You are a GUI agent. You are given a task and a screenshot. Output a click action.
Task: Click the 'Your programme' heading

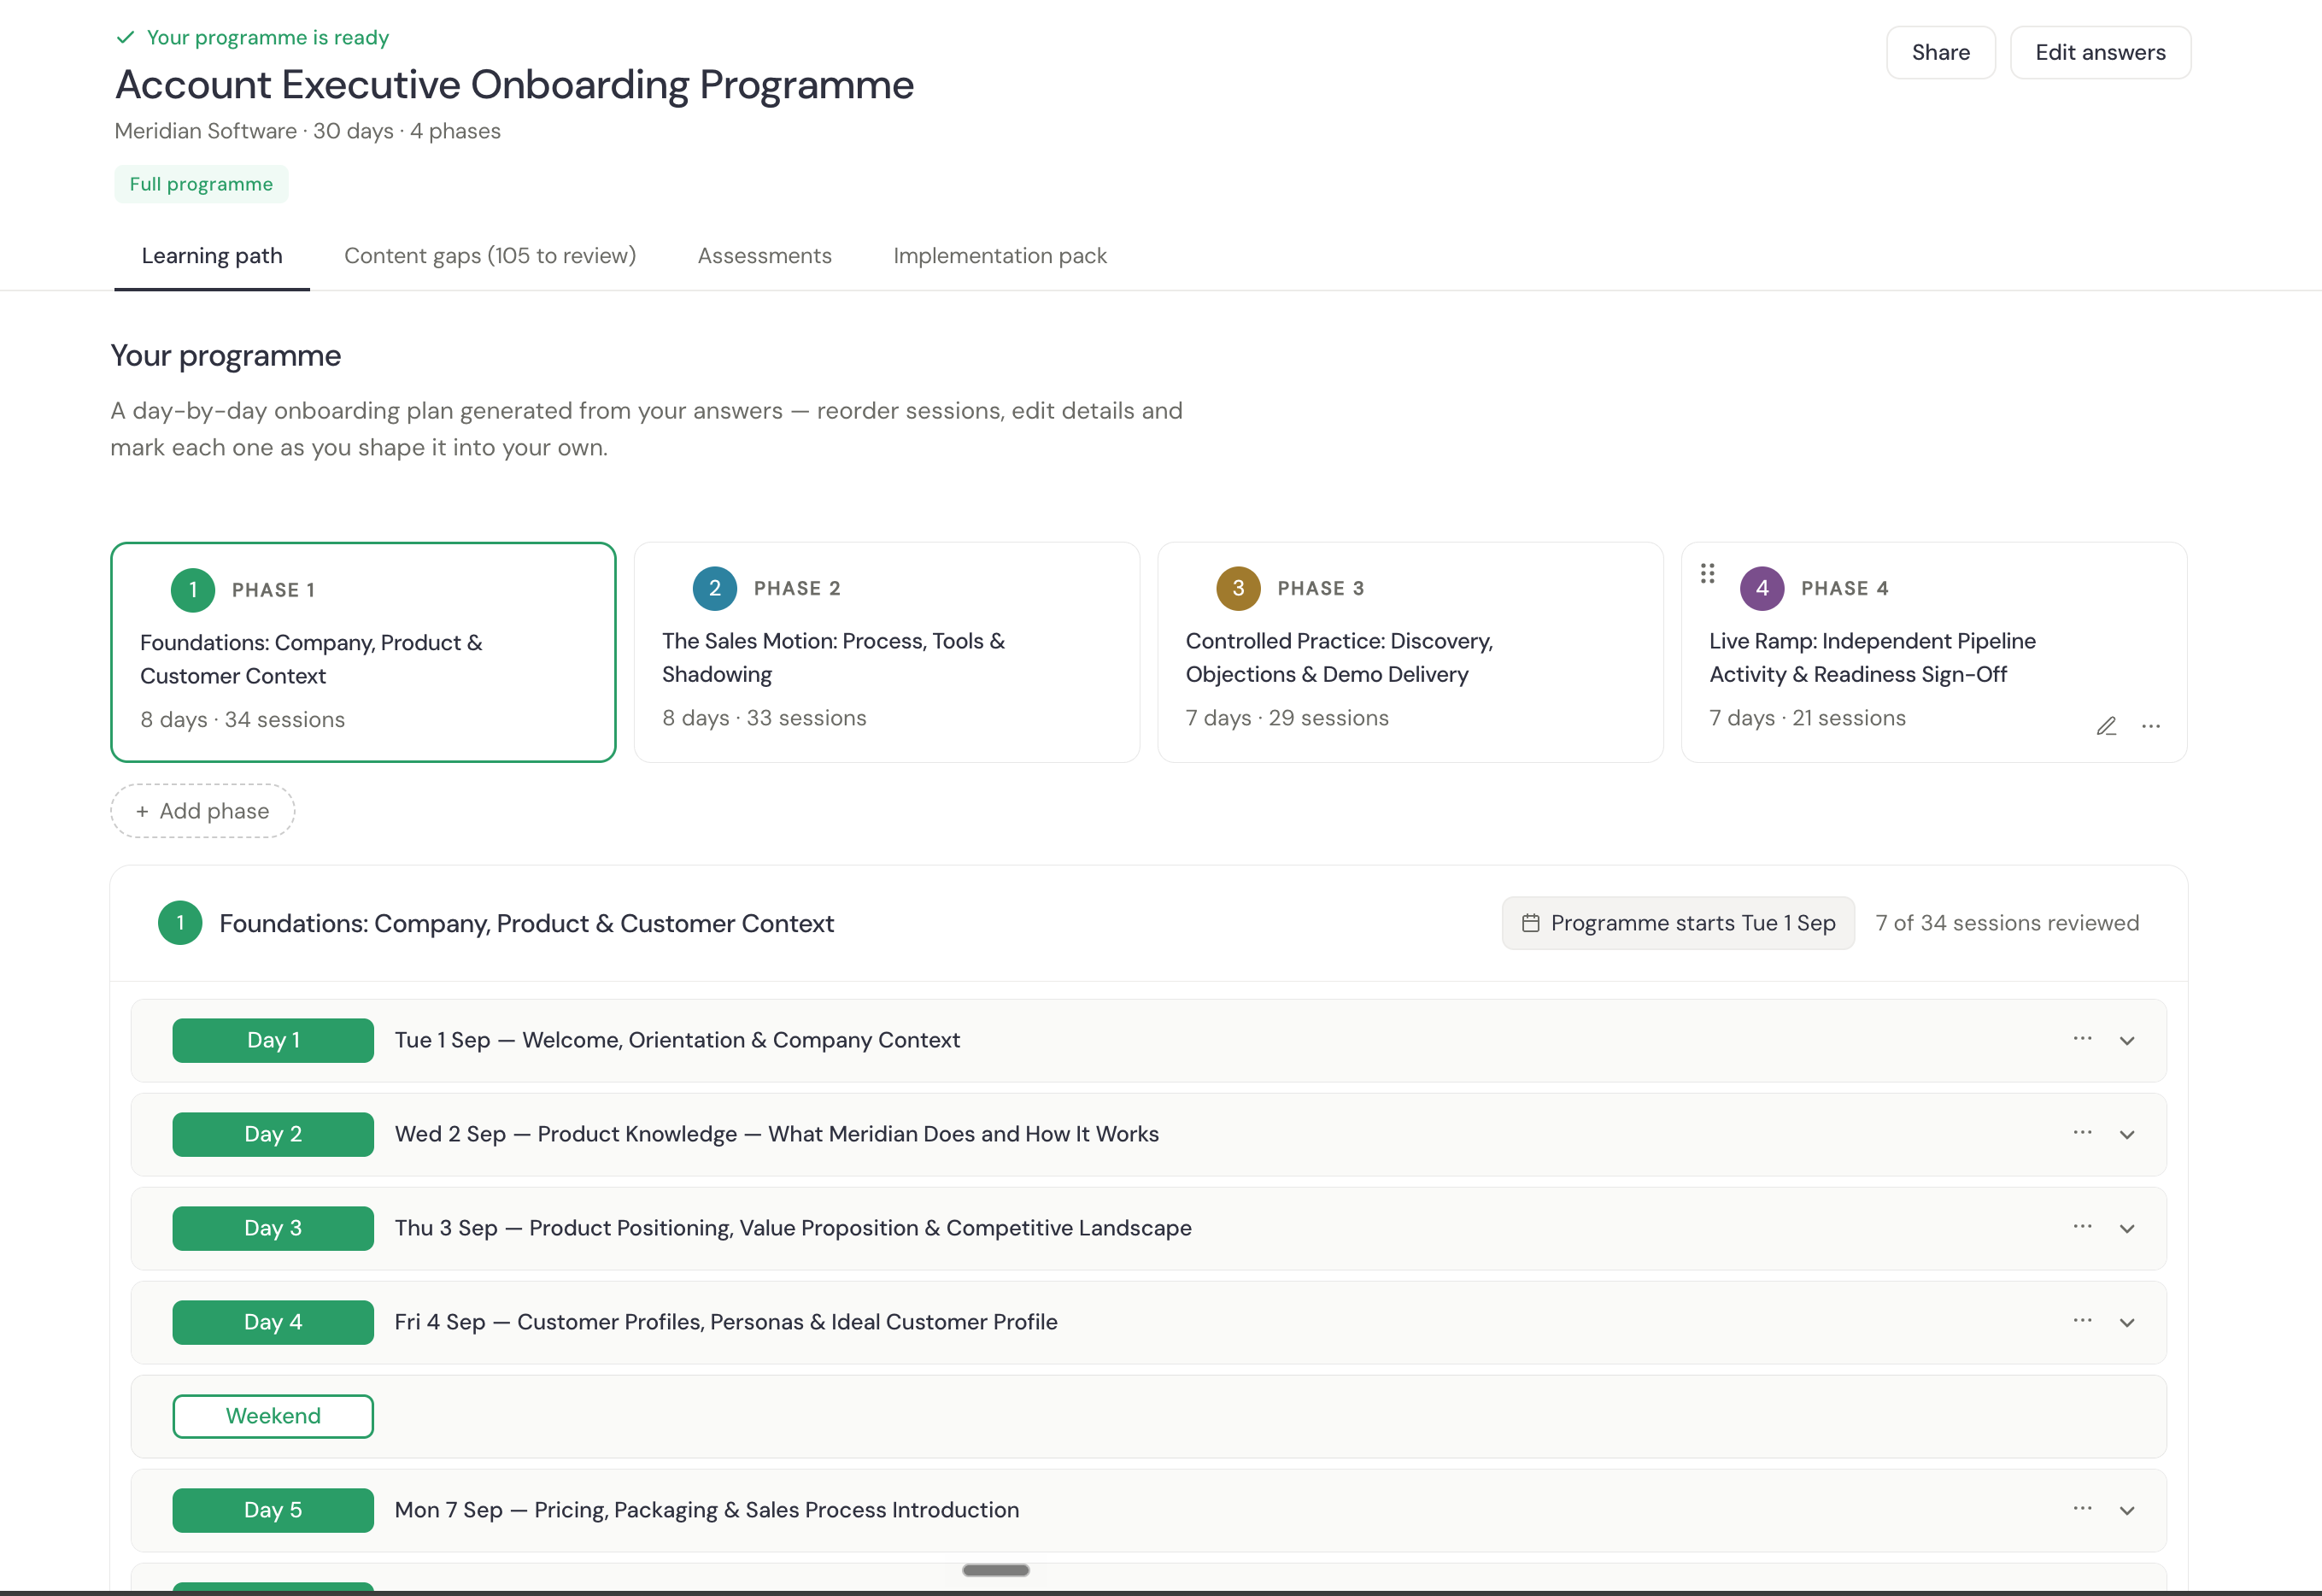coord(226,356)
